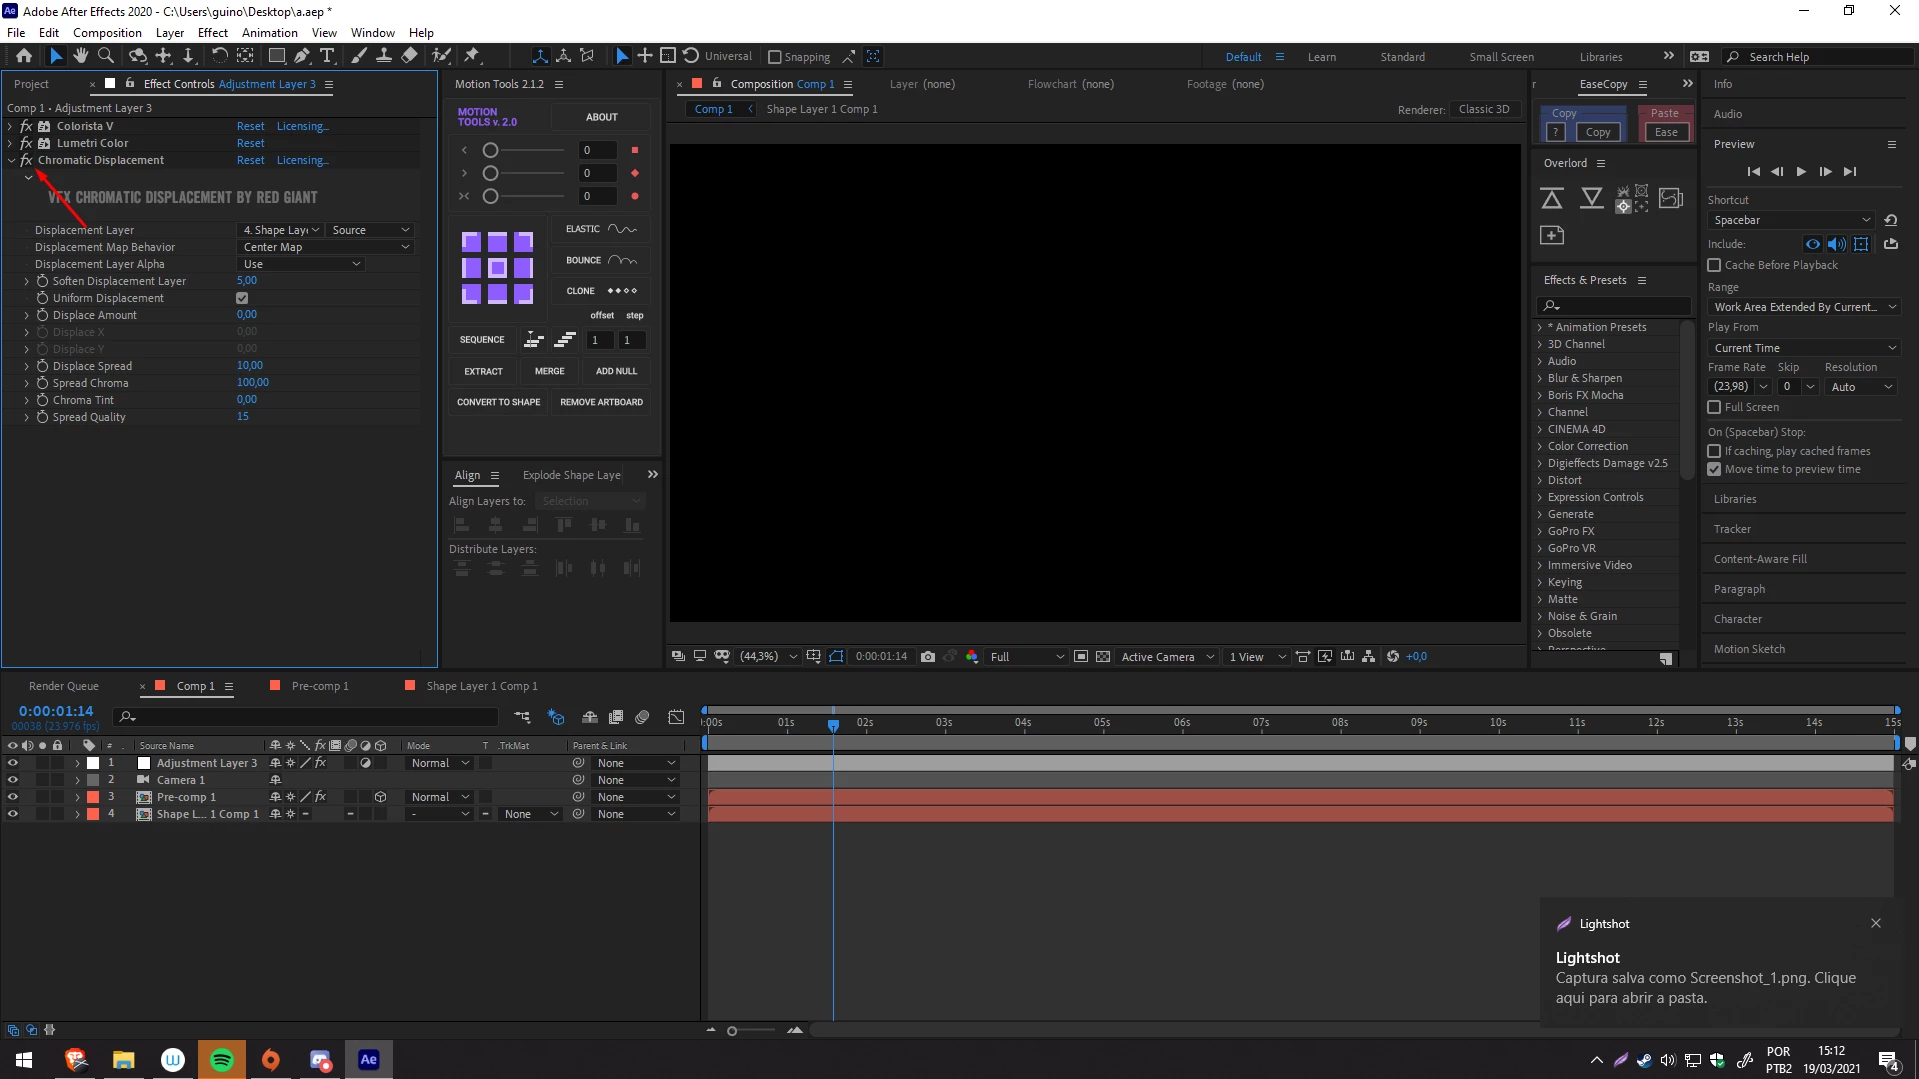Jump to first frame in Preview panel
The width and height of the screenshot is (1919, 1079).
[x=1753, y=172]
